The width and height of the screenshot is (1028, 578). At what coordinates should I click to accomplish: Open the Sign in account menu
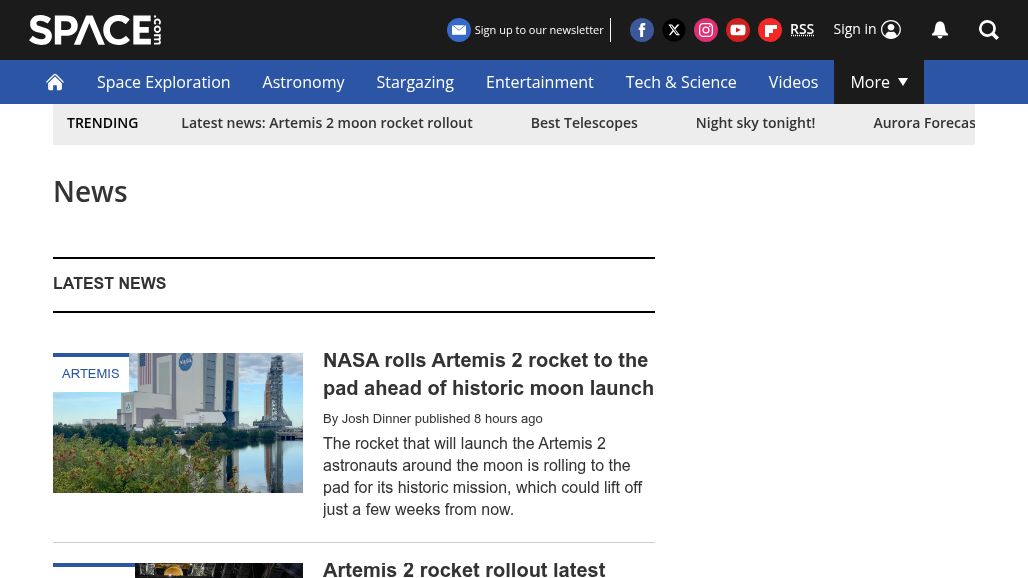point(867,29)
